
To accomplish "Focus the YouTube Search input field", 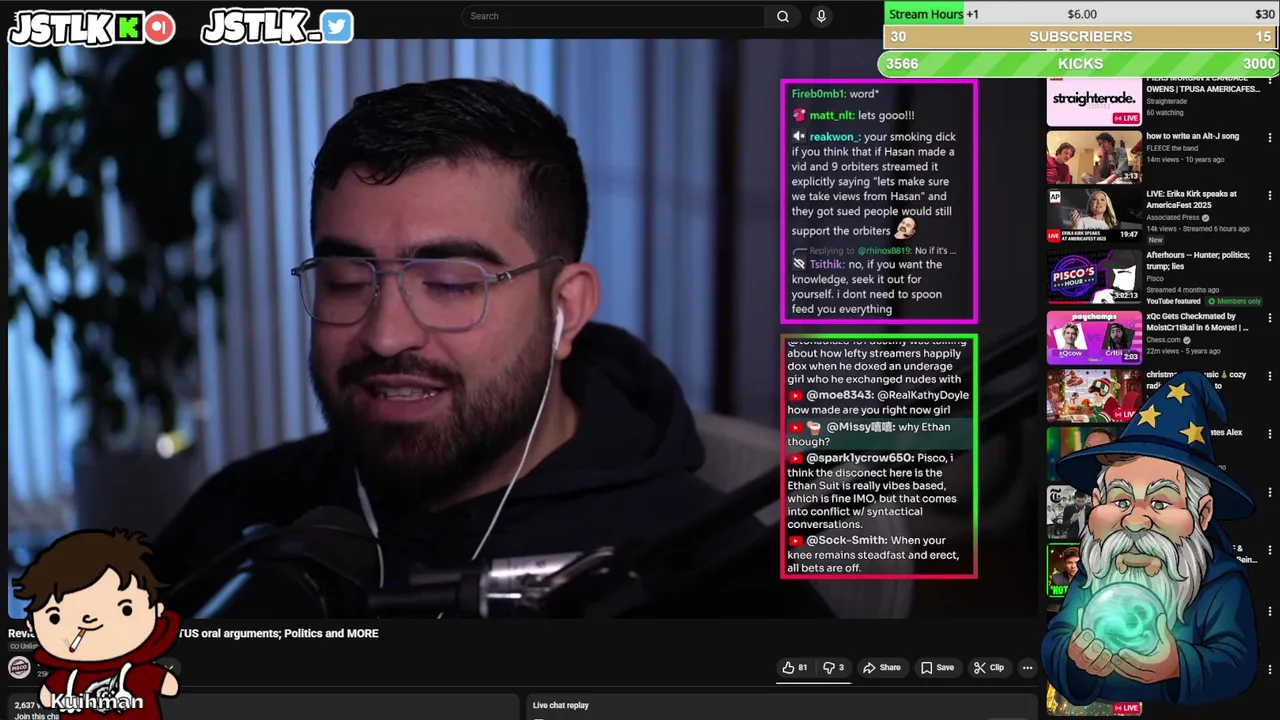I will point(614,16).
